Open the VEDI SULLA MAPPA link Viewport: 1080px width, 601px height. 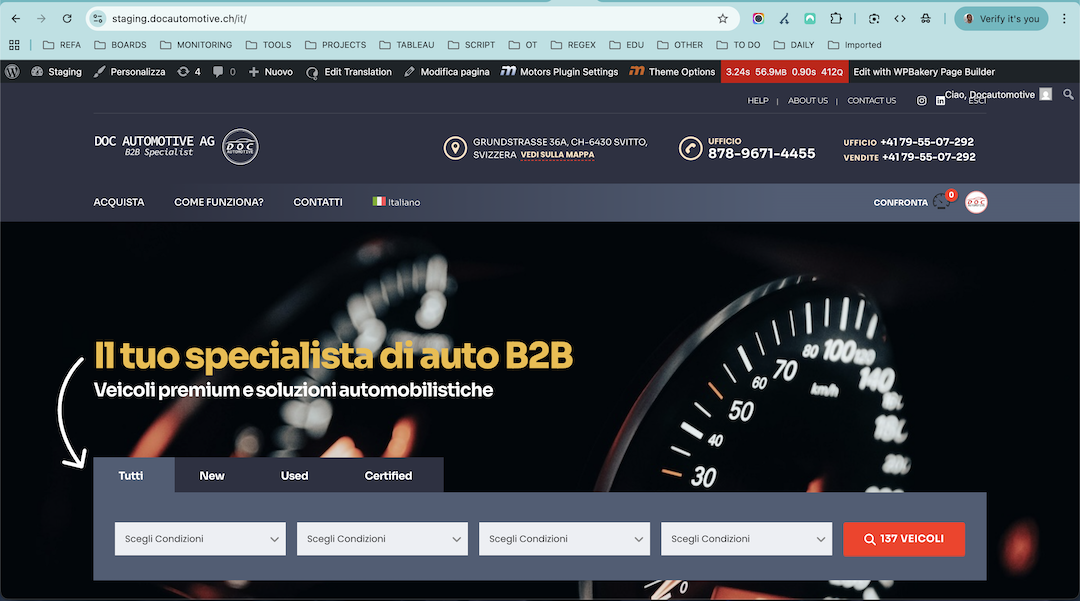tap(557, 155)
